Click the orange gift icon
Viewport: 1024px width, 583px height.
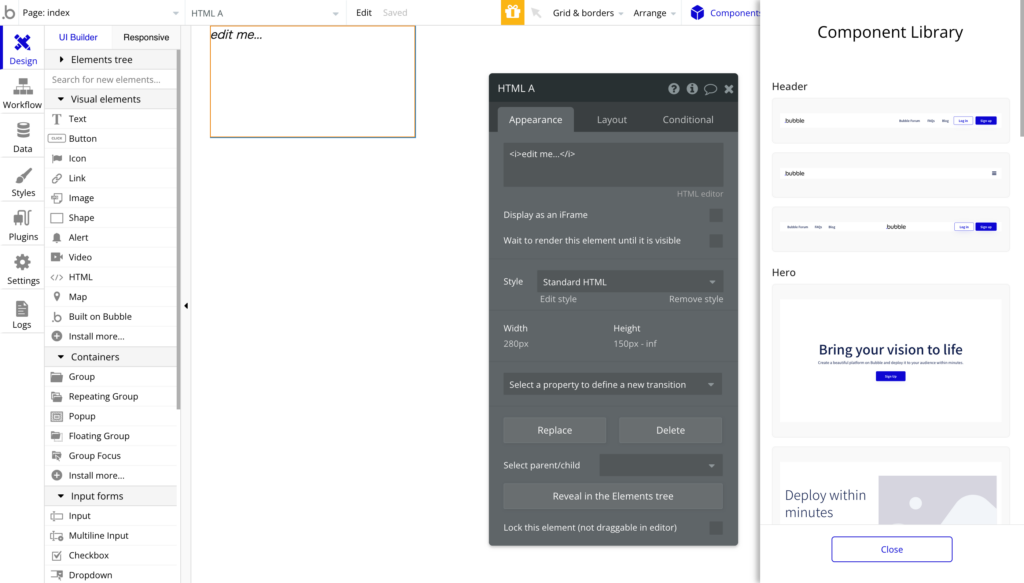[513, 12]
